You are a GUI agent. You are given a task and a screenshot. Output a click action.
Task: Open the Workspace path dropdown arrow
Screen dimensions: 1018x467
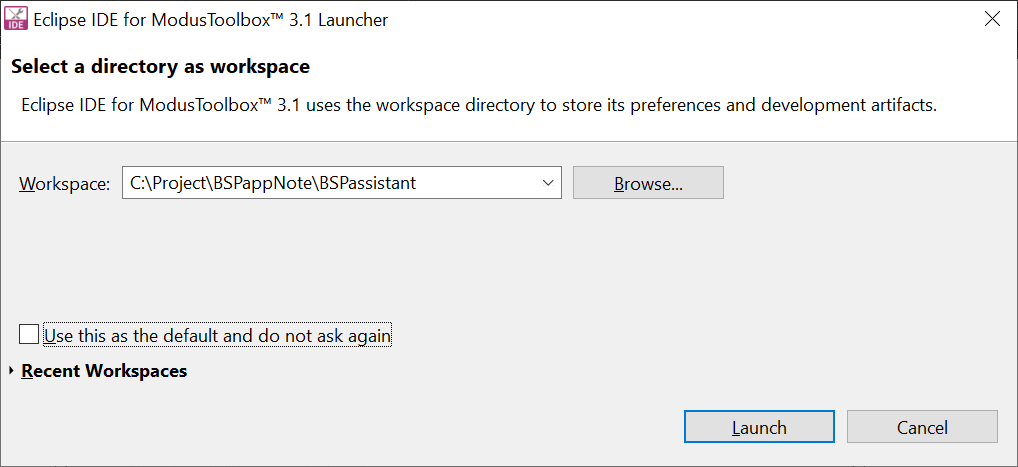click(547, 183)
